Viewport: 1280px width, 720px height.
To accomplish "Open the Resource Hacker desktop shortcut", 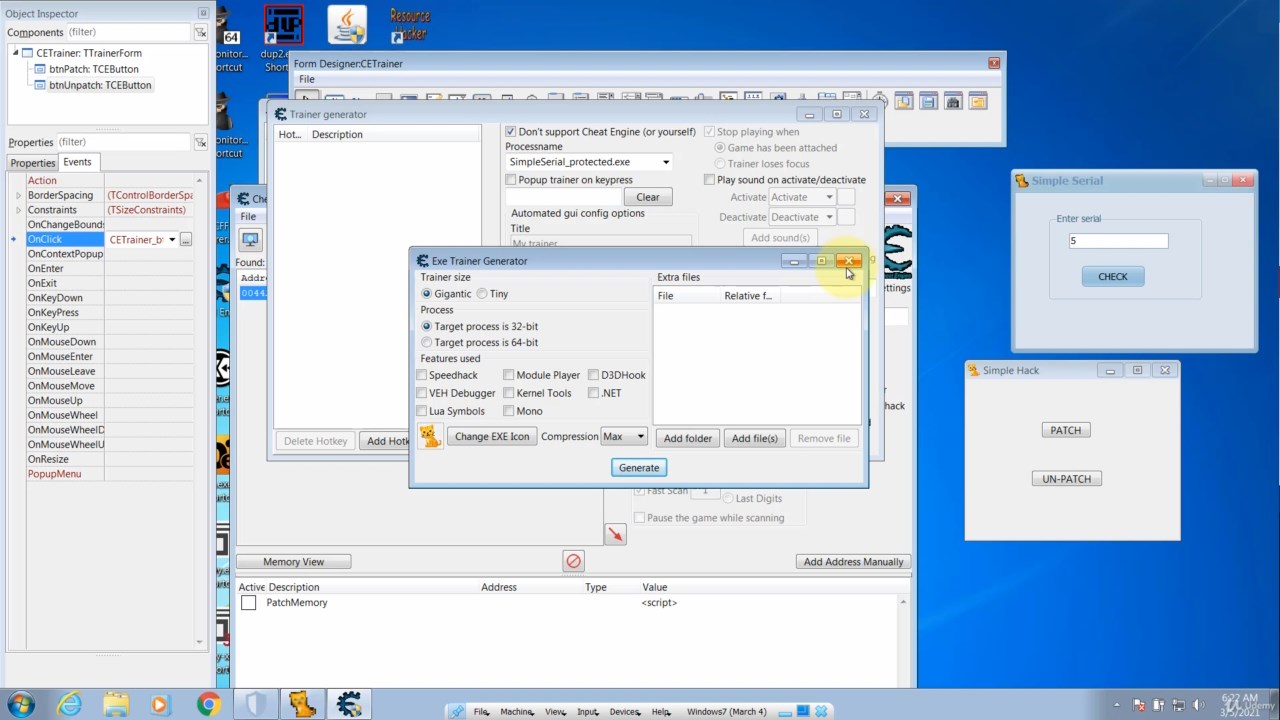I will point(410,25).
